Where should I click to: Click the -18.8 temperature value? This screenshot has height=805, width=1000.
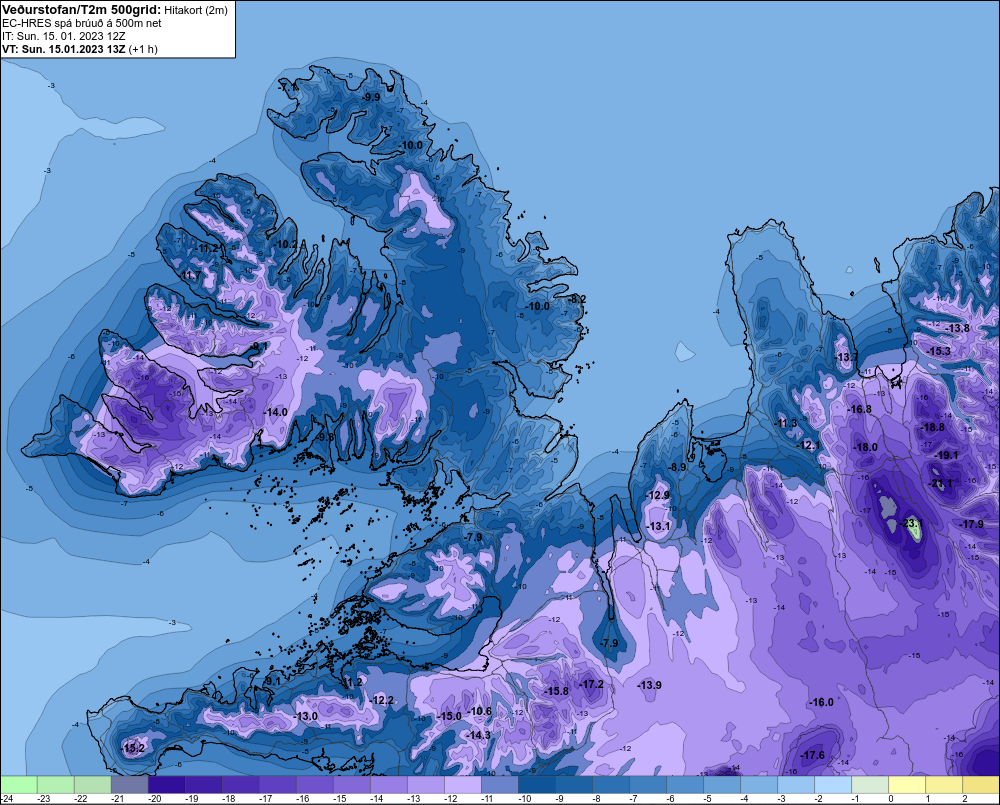[932, 427]
